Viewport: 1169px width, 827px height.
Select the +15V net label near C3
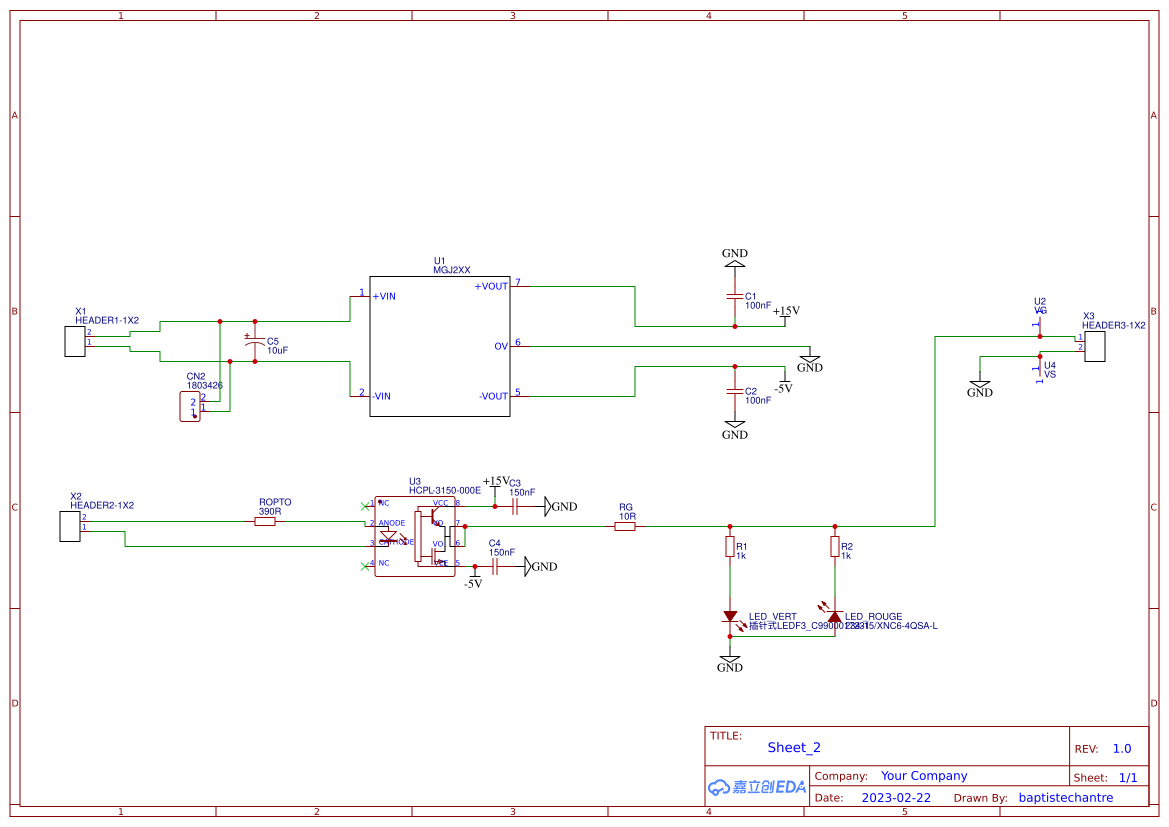point(494,480)
